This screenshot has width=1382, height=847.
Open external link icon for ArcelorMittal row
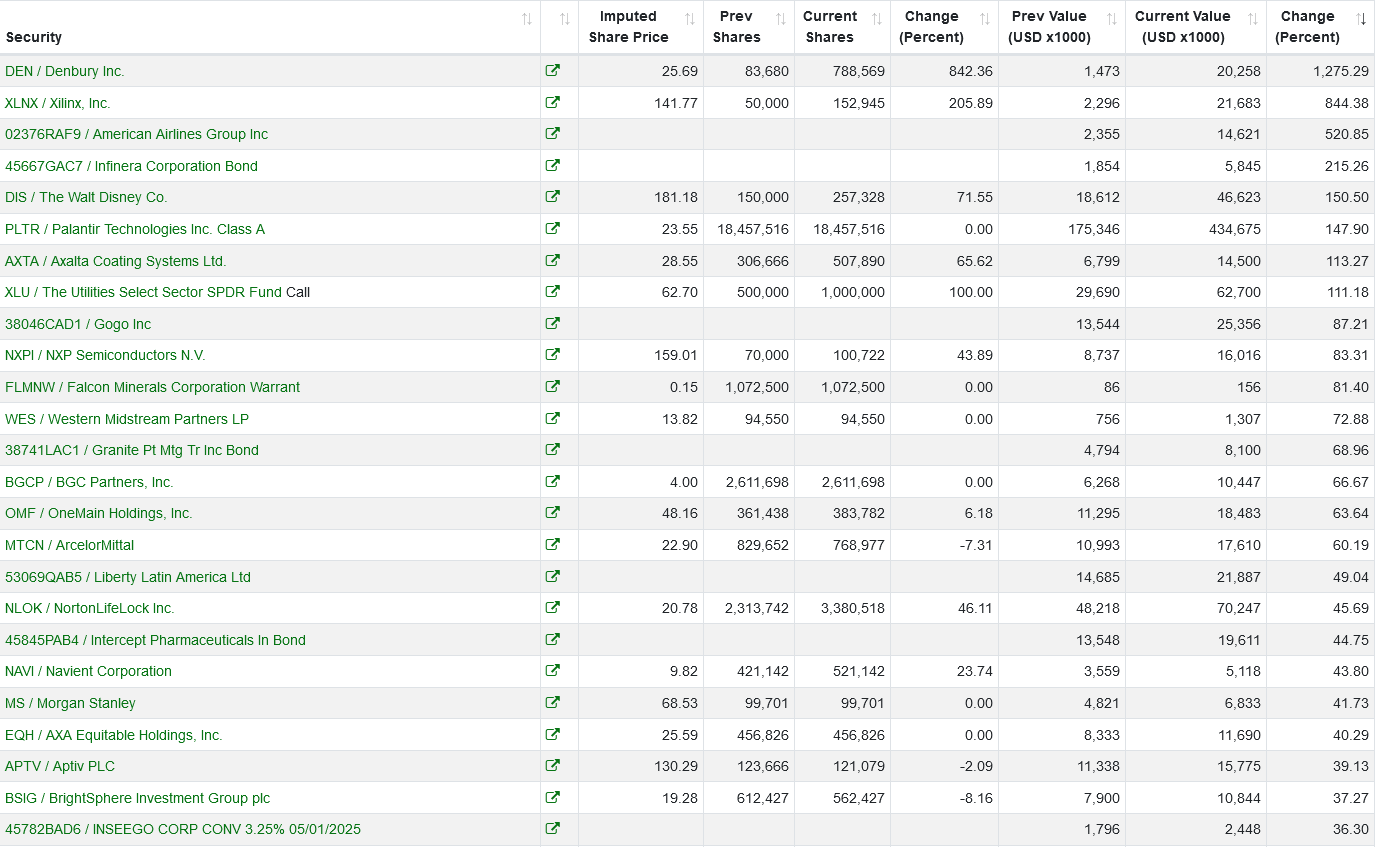[x=553, y=545]
